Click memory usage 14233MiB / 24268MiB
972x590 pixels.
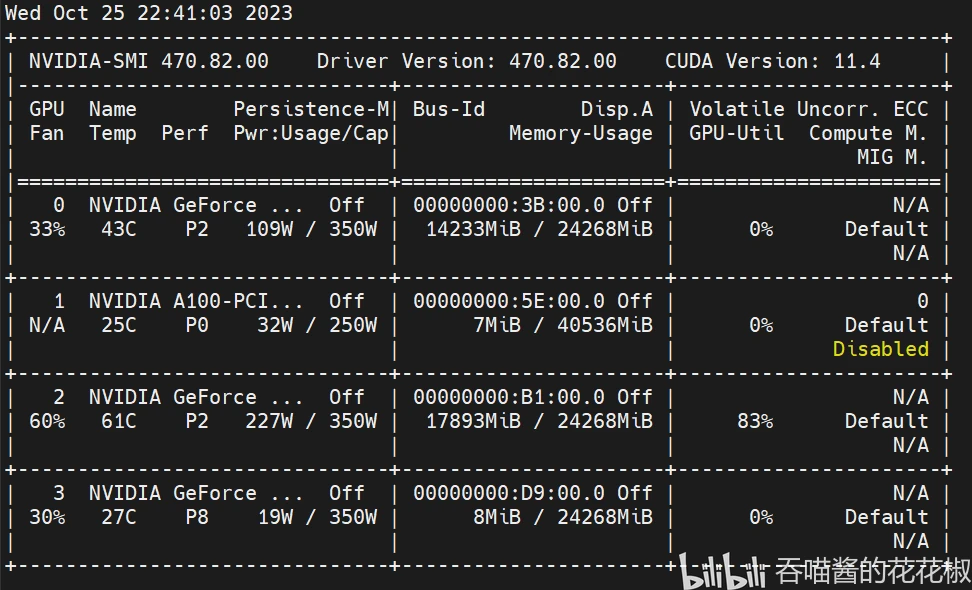pyautogui.click(x=539, y=229)
